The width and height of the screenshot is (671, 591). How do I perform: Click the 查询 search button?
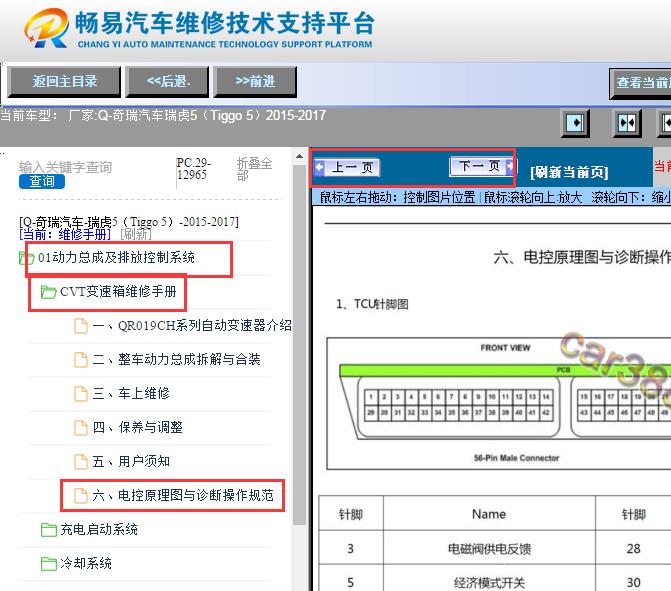click(x=42, y=181)
